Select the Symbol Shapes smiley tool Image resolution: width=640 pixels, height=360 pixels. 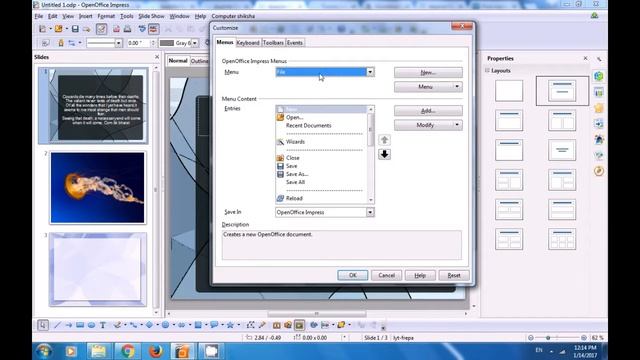click(x=165, y=325)
